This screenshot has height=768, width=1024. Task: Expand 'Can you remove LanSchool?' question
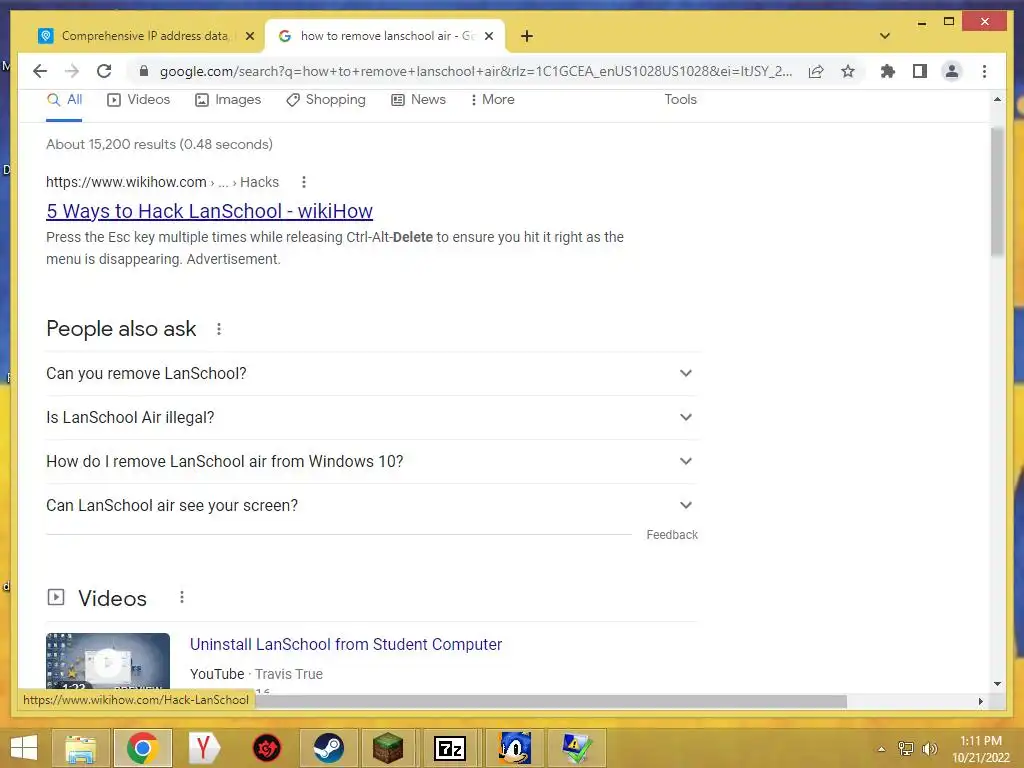click(371, 374)
